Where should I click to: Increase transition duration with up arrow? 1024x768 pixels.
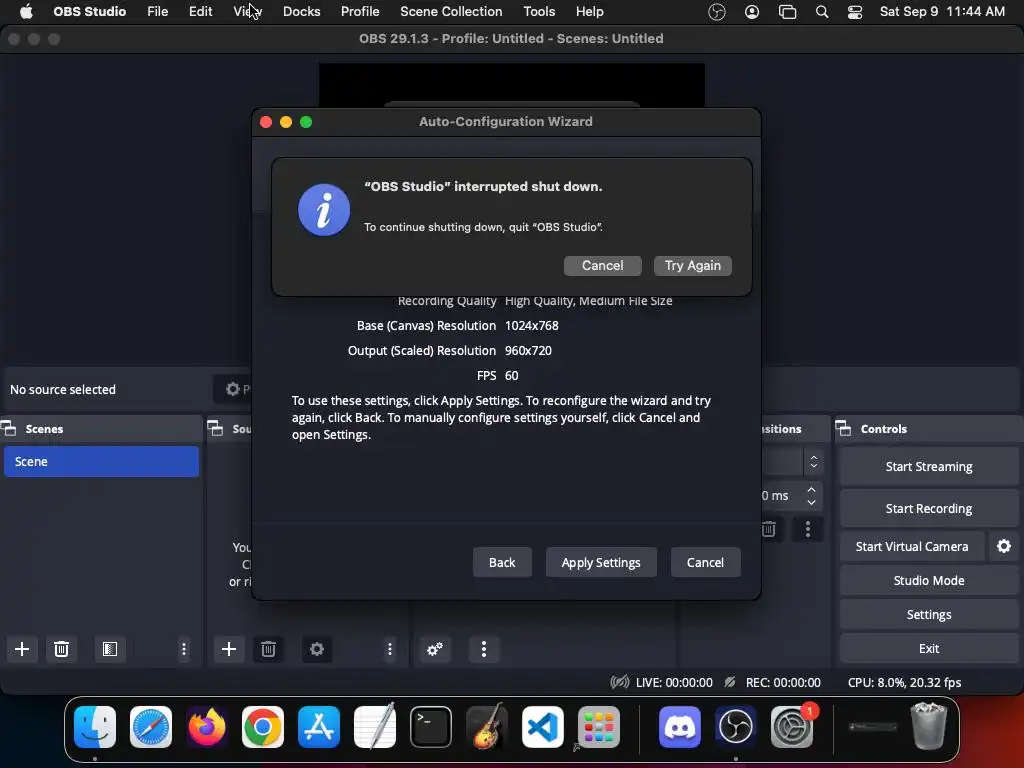[811, 490]
